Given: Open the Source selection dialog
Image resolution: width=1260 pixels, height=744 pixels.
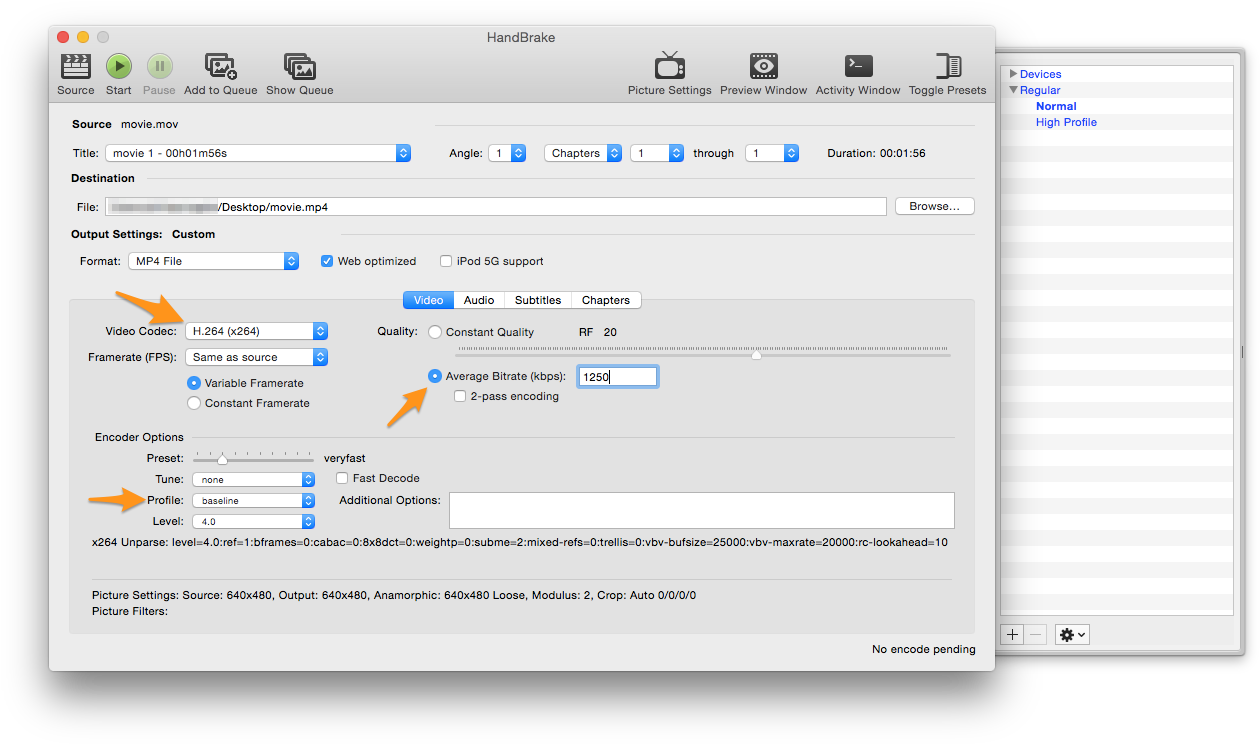Looking at the screenshot, I should (x=75, y=72).
